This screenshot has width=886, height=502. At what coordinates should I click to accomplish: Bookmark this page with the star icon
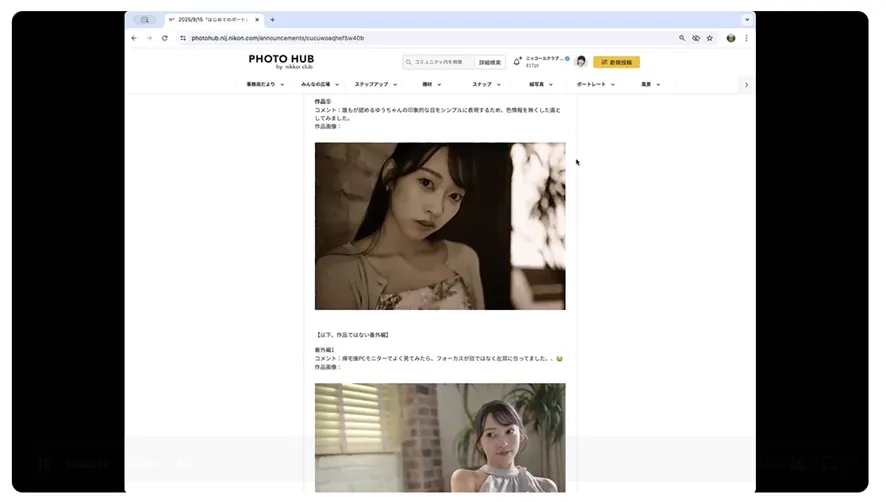pos(710,38)
